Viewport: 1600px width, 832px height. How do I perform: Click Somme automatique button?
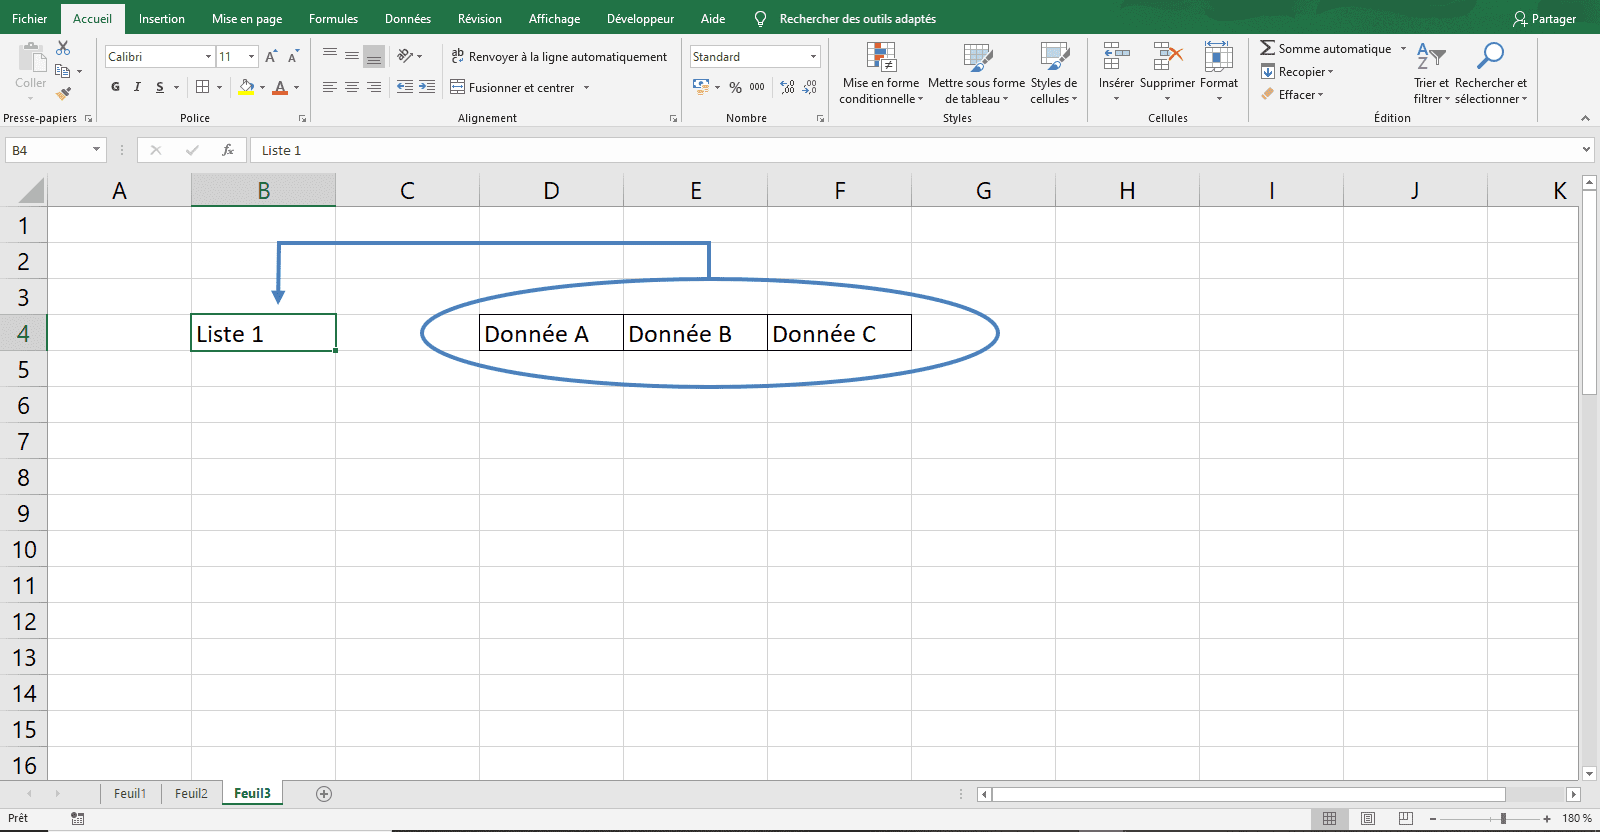1326,49
